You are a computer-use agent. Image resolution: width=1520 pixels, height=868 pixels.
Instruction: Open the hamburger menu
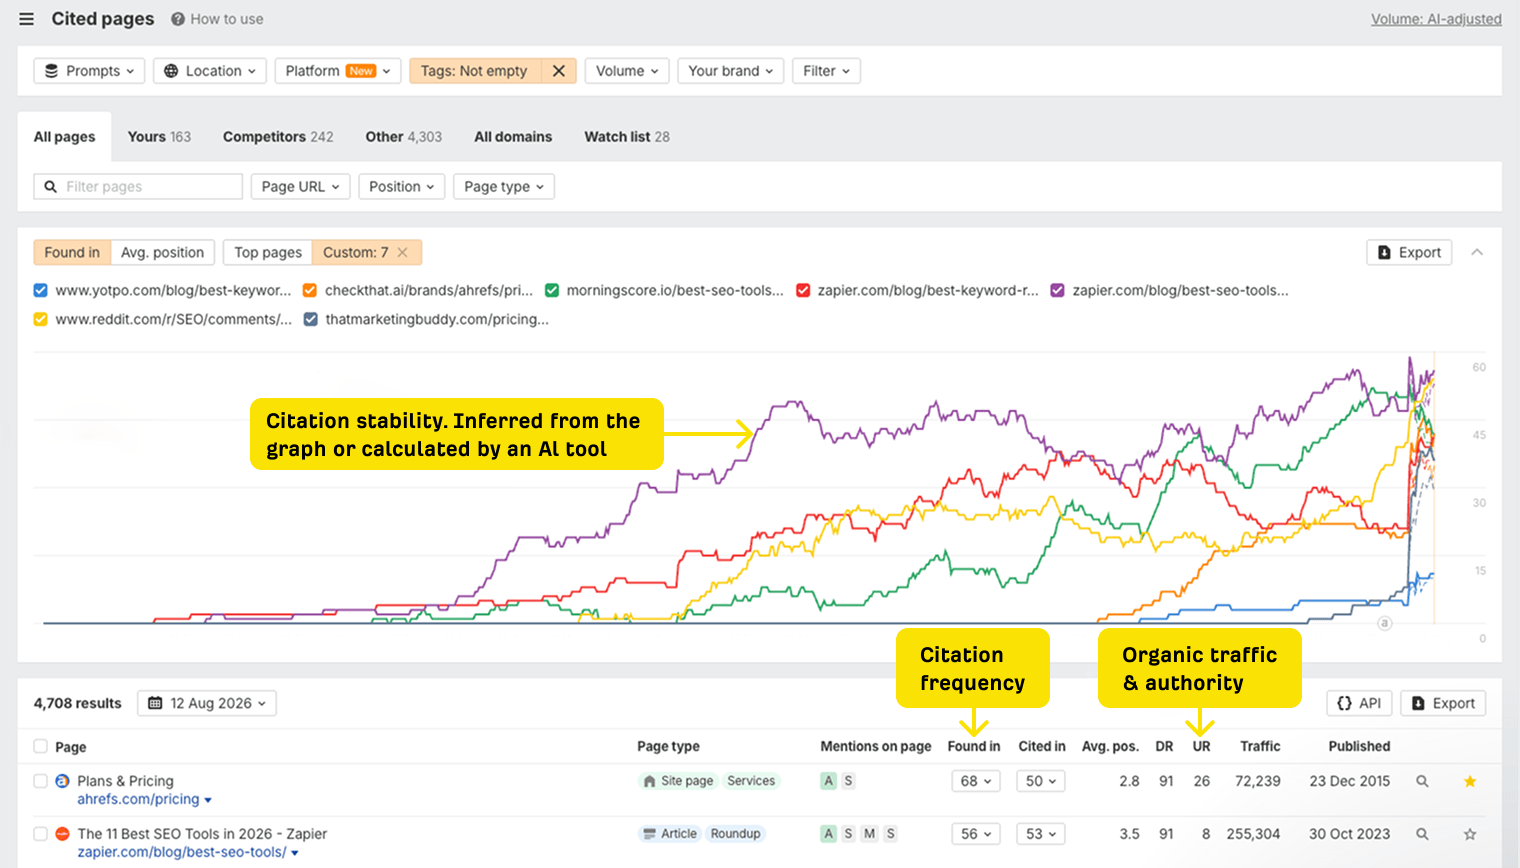click(x=26, y=19)
